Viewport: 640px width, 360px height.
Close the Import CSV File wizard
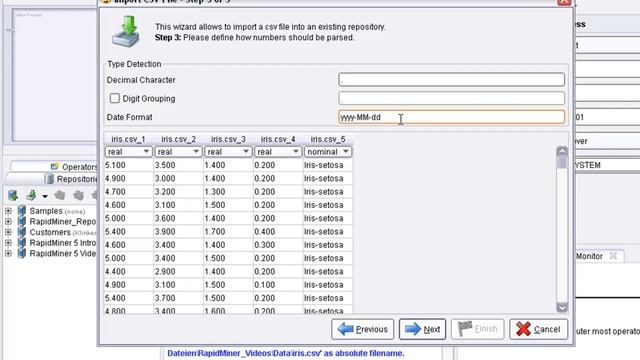(x=564, y=2)
